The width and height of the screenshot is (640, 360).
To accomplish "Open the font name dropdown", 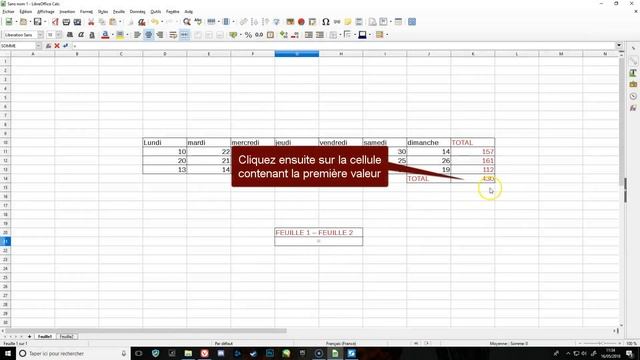I will coord(40,35).
